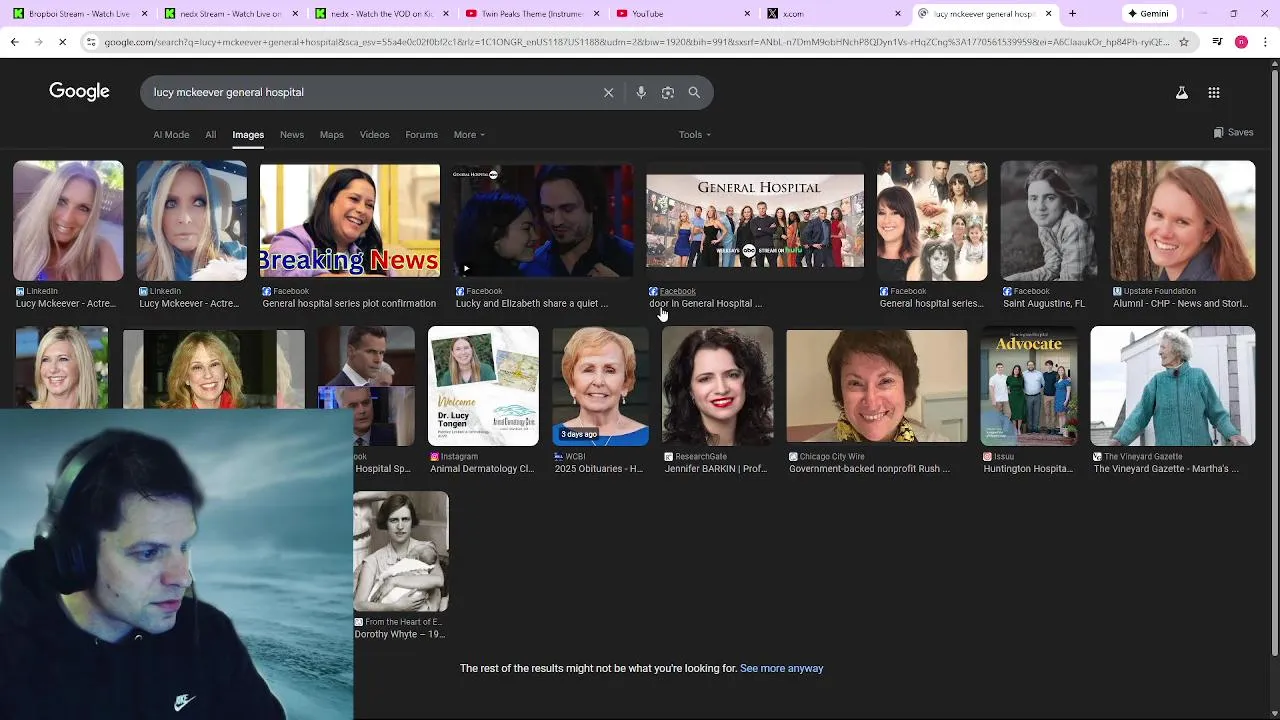The width and height of the screenshot is (1280, 720).
Task: Select the All results filter
Action: coord(210,135)
